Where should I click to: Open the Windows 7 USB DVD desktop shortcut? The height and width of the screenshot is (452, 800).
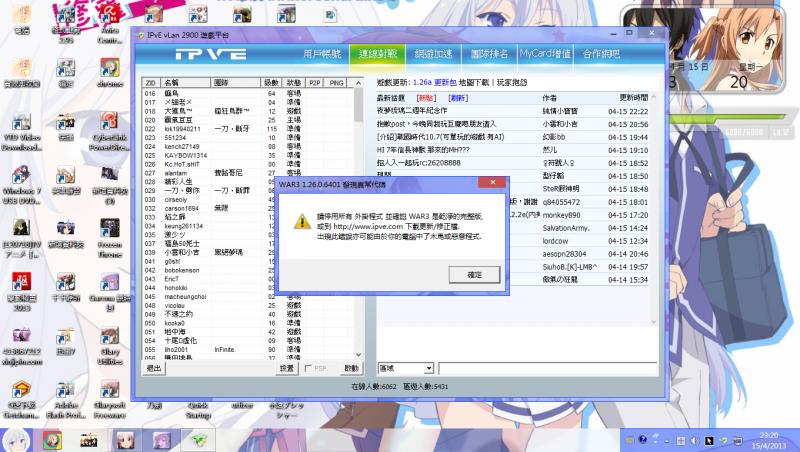tap(21, 185)
